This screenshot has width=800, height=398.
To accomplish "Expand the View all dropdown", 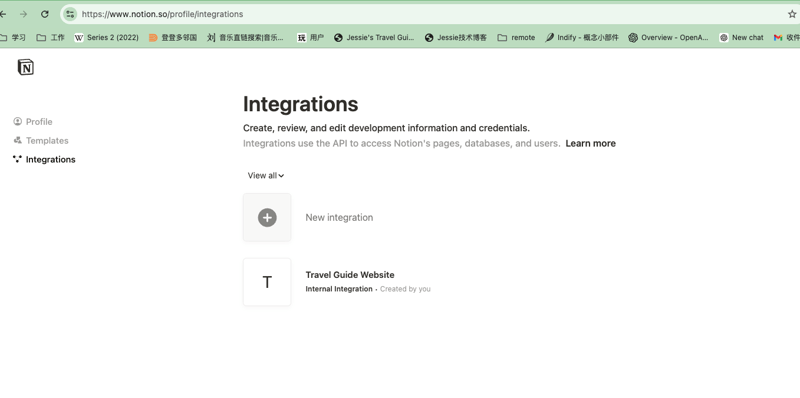I will [266, 176].
